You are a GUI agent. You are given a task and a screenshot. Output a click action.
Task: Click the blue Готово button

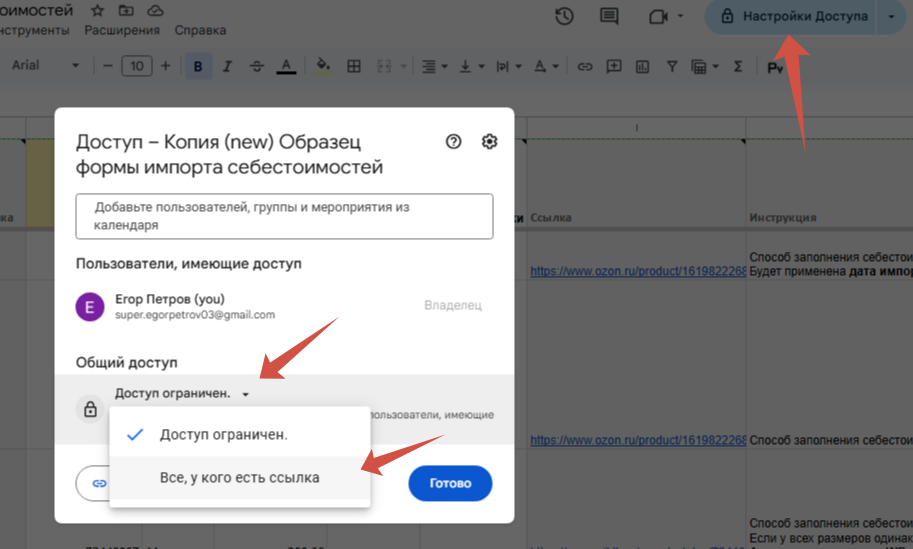point(450,483)
